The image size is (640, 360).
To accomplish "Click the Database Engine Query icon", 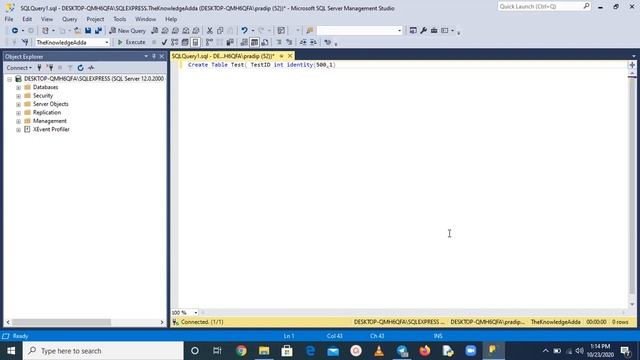I will click(154, 31).
